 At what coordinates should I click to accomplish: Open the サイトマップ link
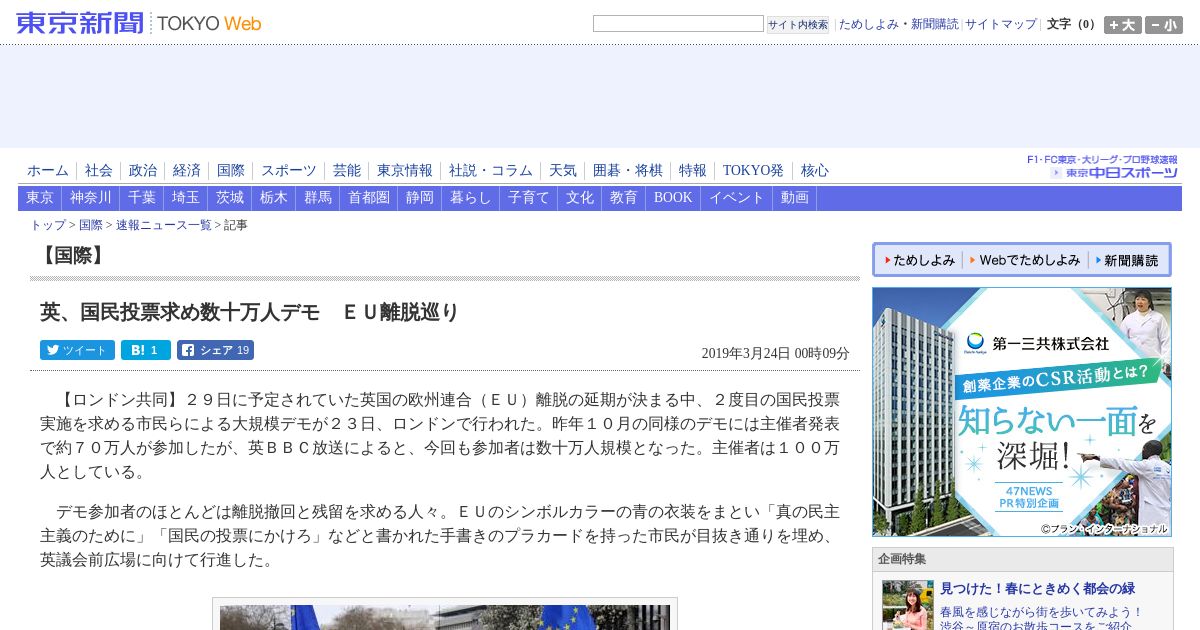pos(1001,24)
